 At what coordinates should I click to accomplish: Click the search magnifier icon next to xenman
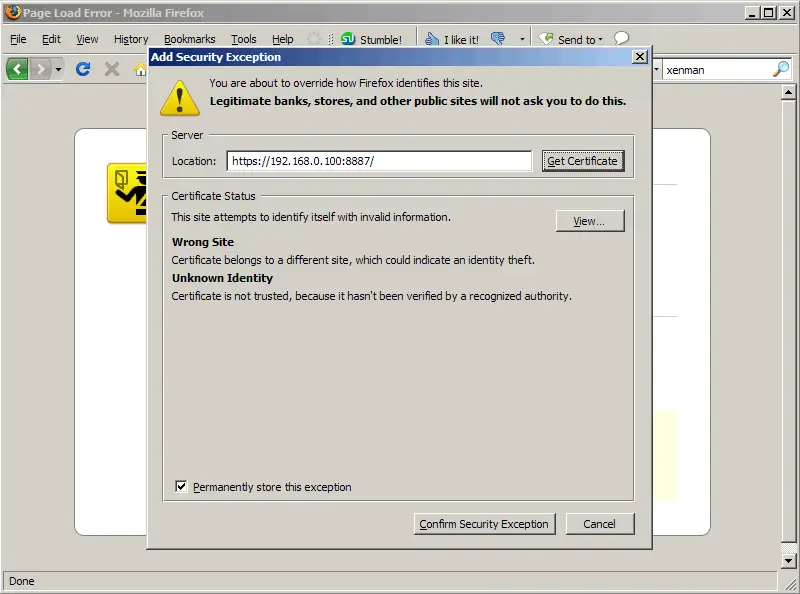click(781, 69)
